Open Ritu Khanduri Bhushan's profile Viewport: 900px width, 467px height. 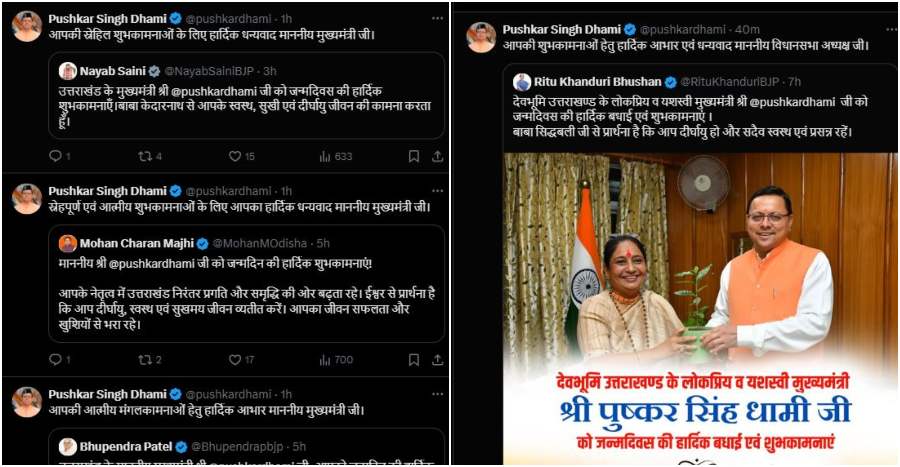(598, 82)
